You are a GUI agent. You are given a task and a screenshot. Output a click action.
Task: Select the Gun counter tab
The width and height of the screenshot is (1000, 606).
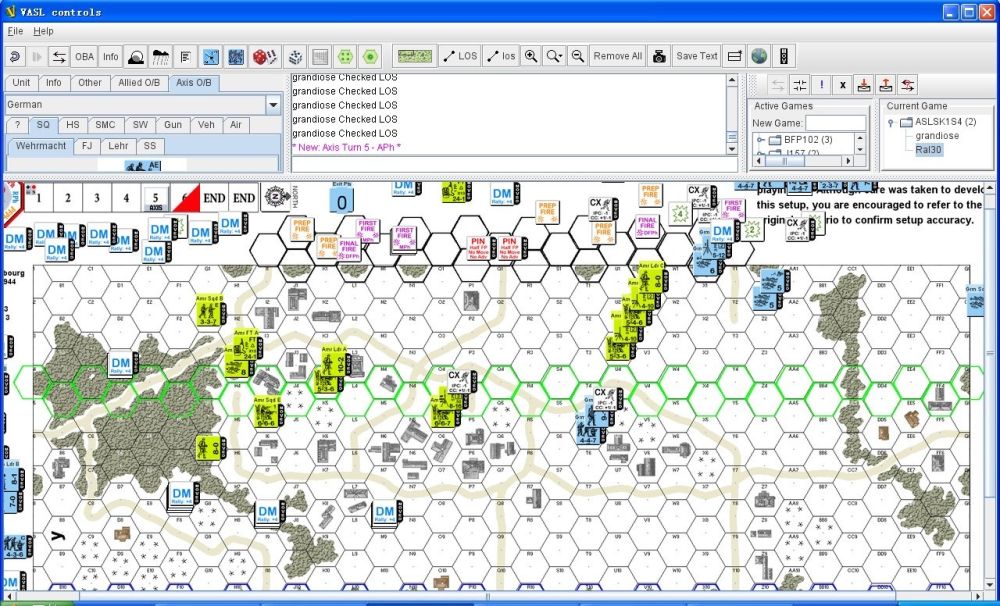pyautogui.click(x=173, y=125)
